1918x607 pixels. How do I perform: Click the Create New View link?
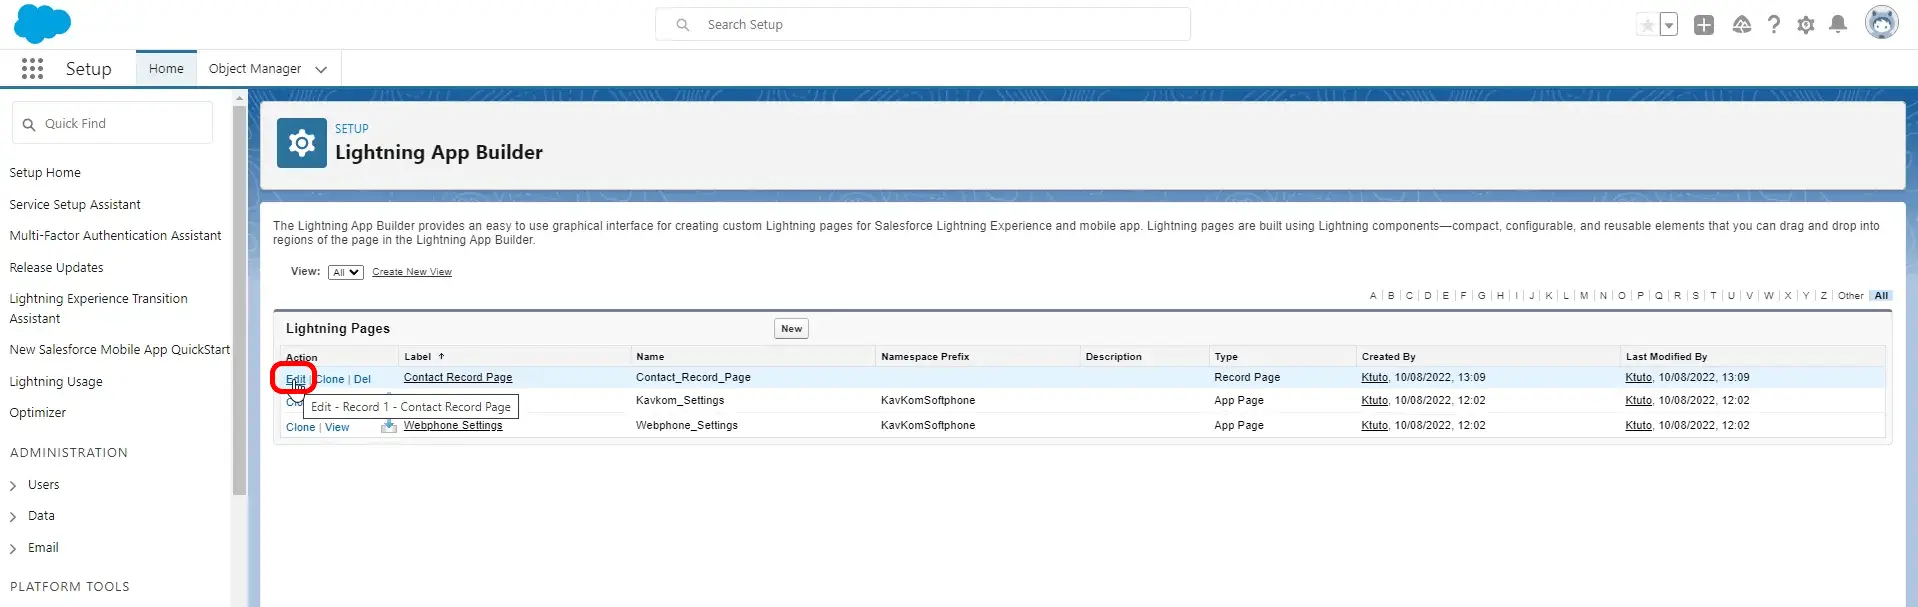click(412, 272)
